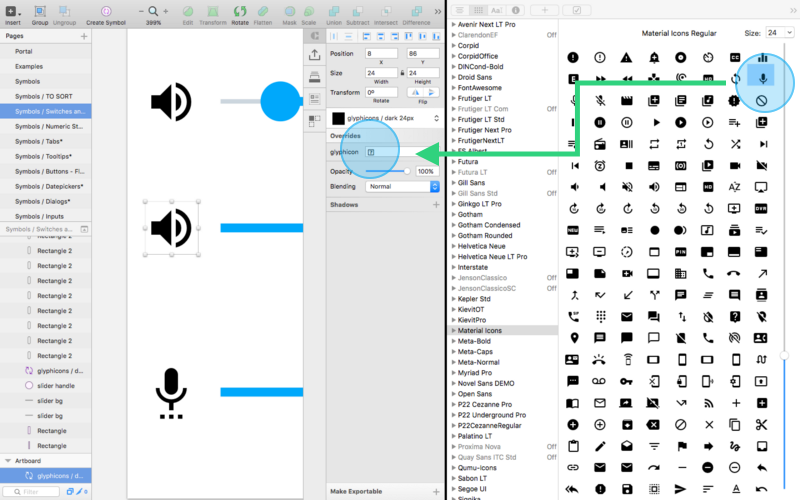Collapse the Artboard layer group
The width and height of the screenshot is (800, 500).
click(x=8, y=461)
